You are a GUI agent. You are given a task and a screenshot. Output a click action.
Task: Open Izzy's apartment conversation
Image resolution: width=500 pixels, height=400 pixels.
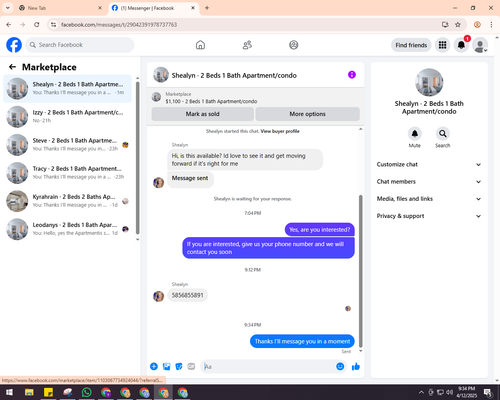coord(67,117)
